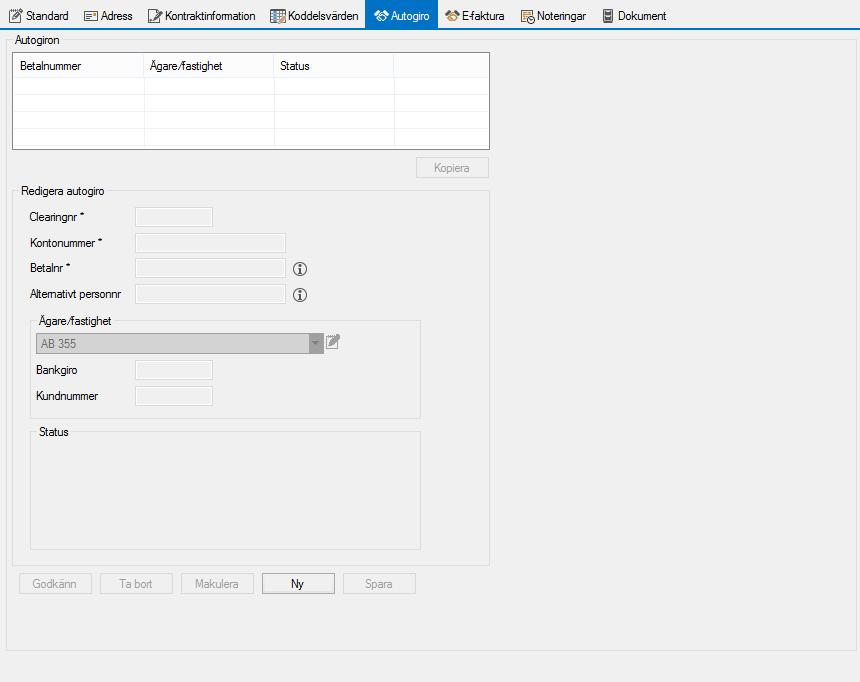Viewport: 860px width, 682px height.
Task: Click the Kontonummer input field
Action: 211,243
